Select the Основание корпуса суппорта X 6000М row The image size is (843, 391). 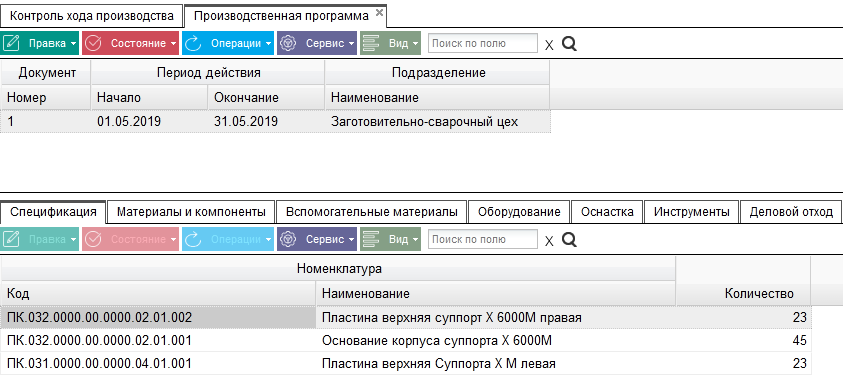[406, 340]
